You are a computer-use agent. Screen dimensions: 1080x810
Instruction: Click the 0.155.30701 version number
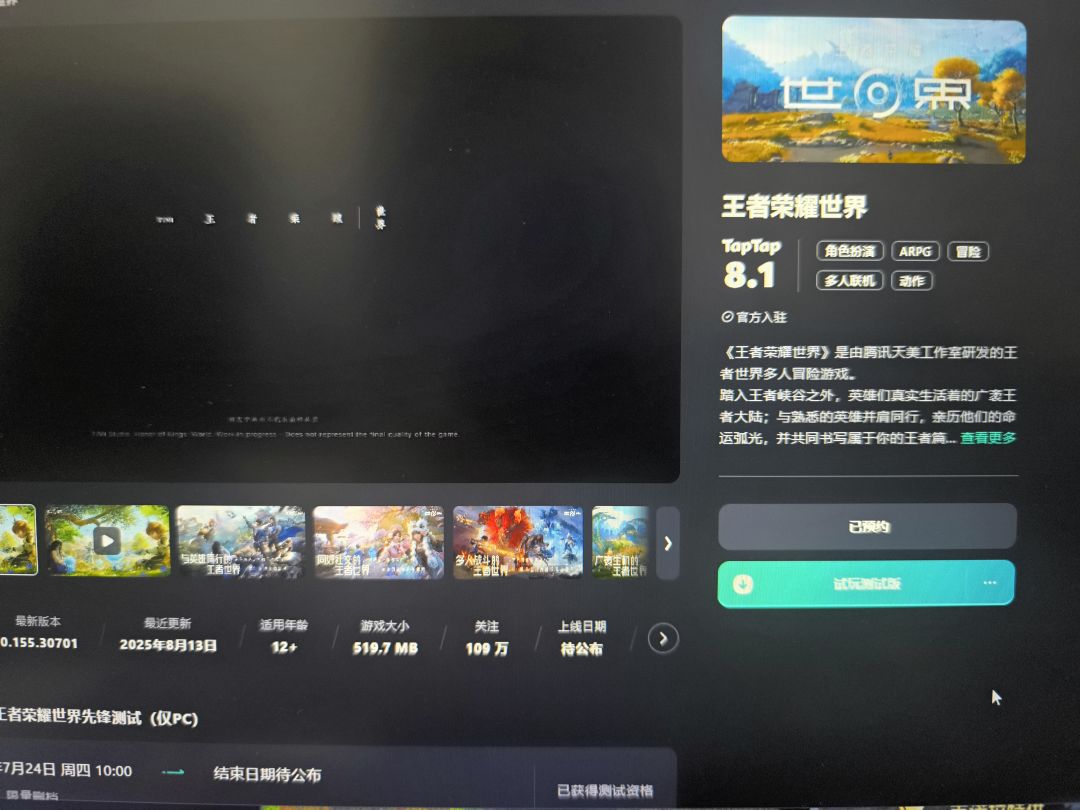[x=39, y=643]
